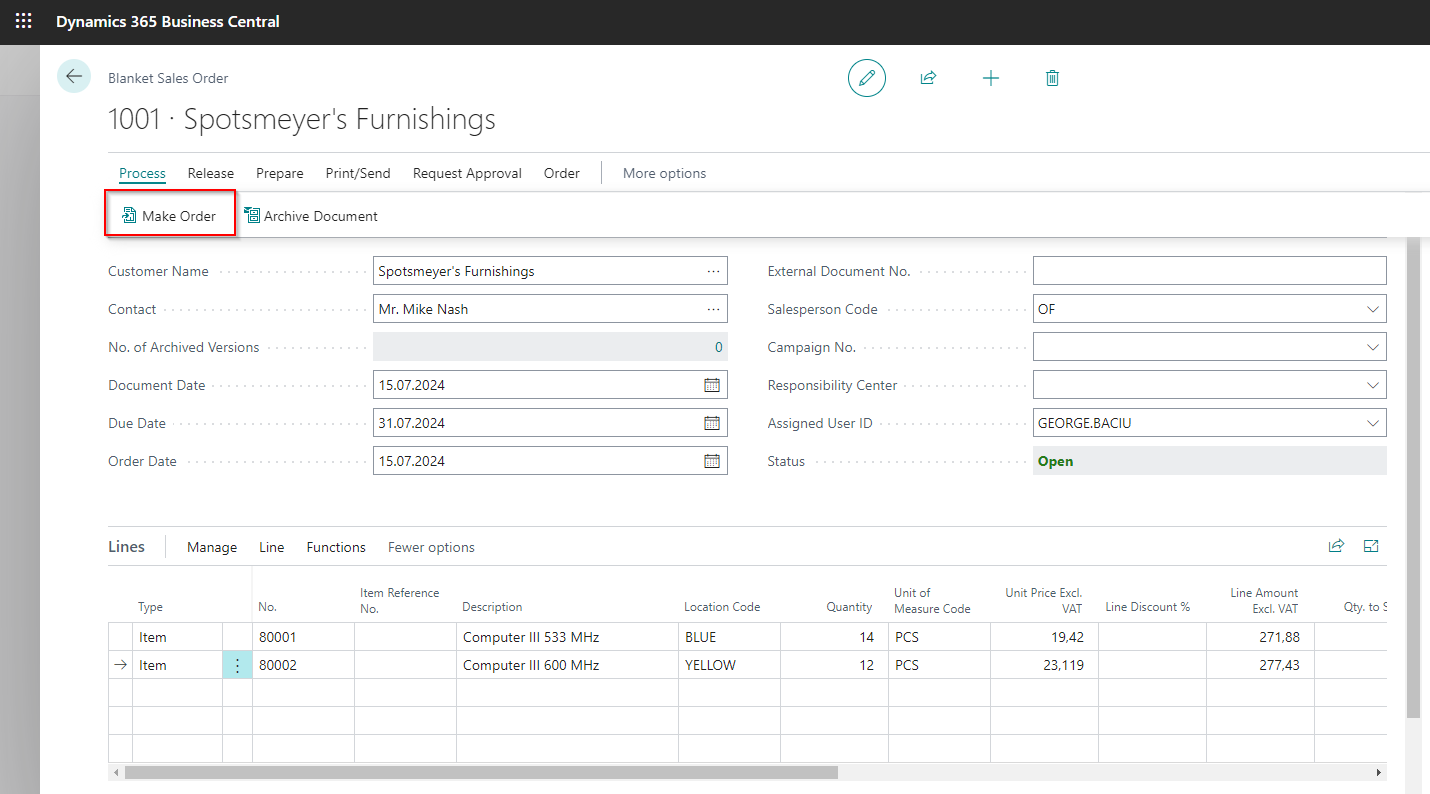Image resolution: width=1430 pixels, height=794 pixels.
Task: Click quantity cell 12
Action: point(834,665)
